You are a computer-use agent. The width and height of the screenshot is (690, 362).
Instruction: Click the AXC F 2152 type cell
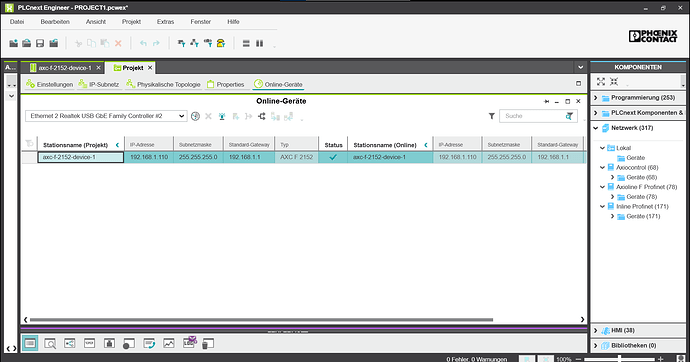click(296, 157)
